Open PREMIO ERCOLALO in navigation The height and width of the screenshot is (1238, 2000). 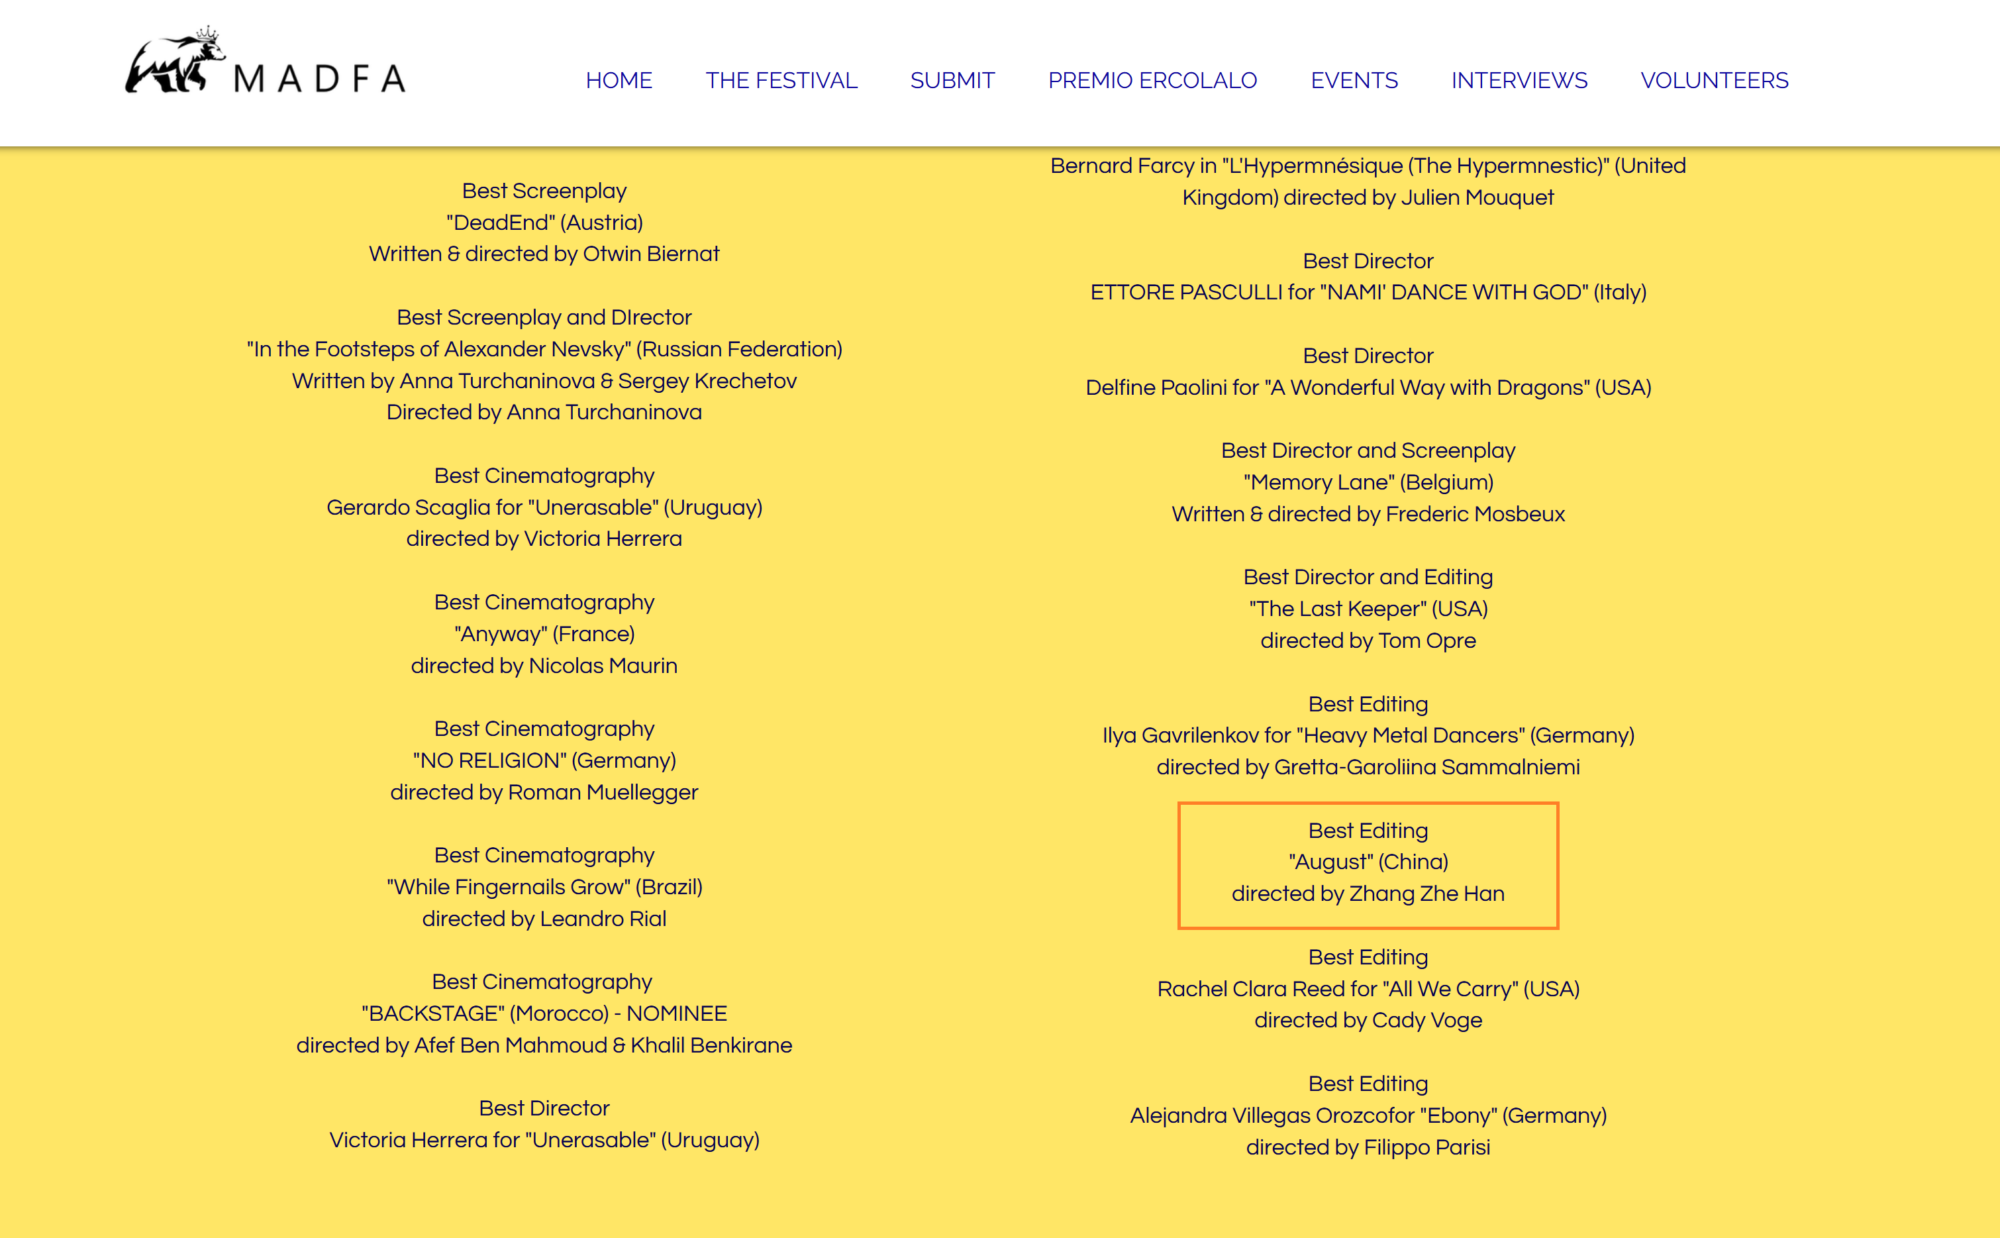(1152, 80)
